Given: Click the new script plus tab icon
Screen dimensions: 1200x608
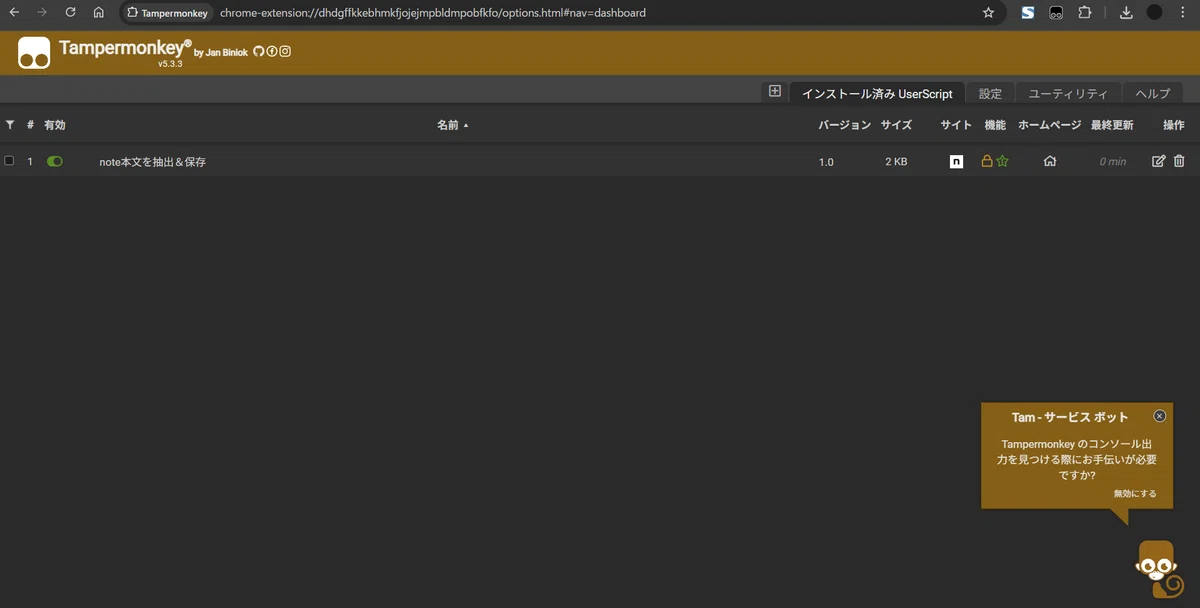Looking at the screenshot, I should pyautogui.click(x=775, y=91).
